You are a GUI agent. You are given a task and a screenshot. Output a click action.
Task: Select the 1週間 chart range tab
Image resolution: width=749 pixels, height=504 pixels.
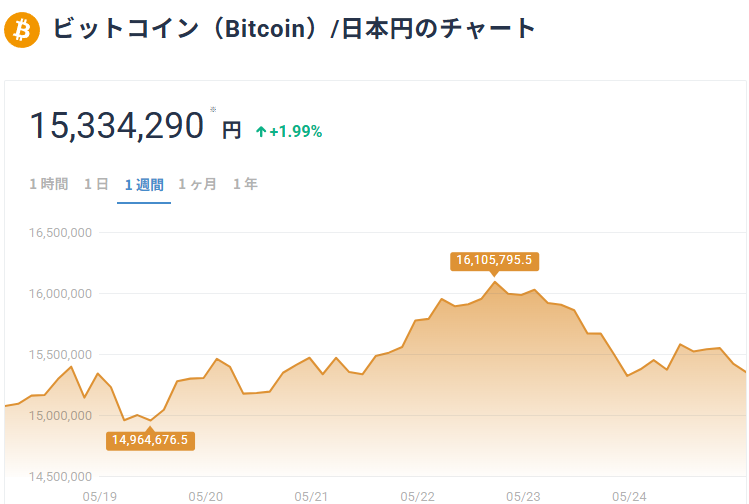pyautogui.click(x=144, y=184)
